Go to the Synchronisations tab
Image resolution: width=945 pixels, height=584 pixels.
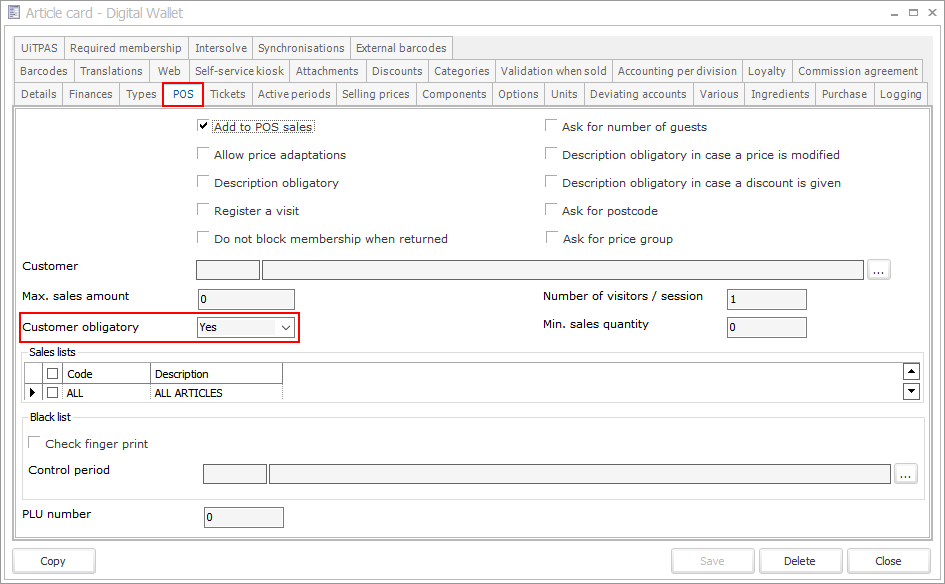tap(301, 48)
